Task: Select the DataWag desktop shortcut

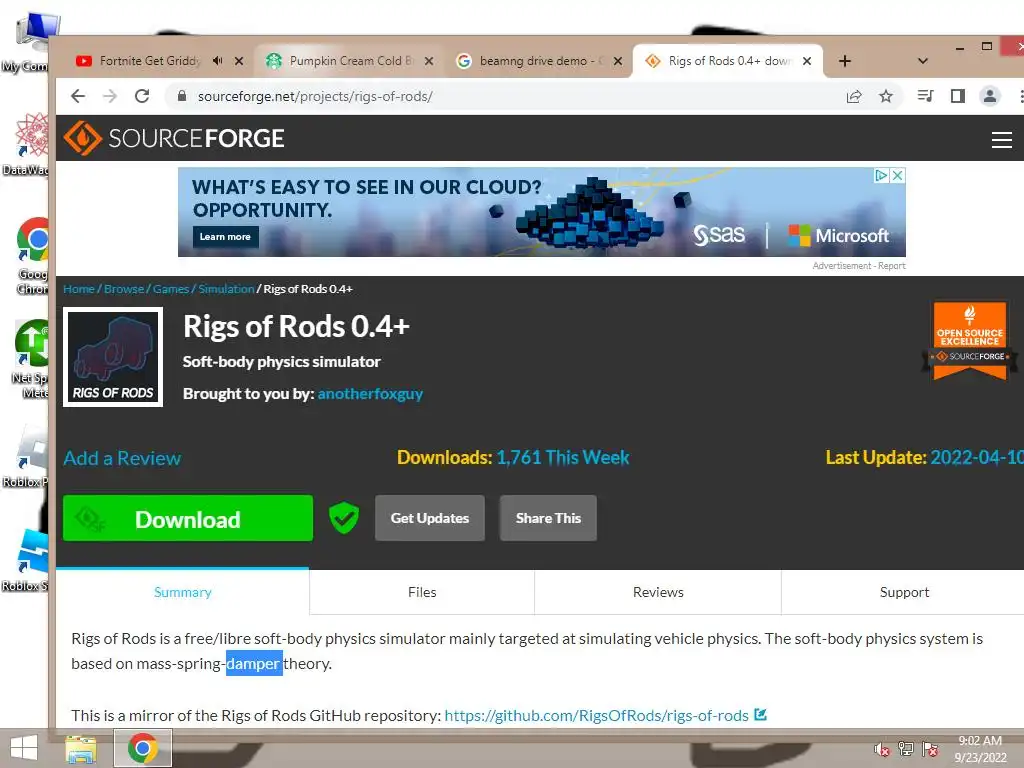Action: (x=26, y=144)
